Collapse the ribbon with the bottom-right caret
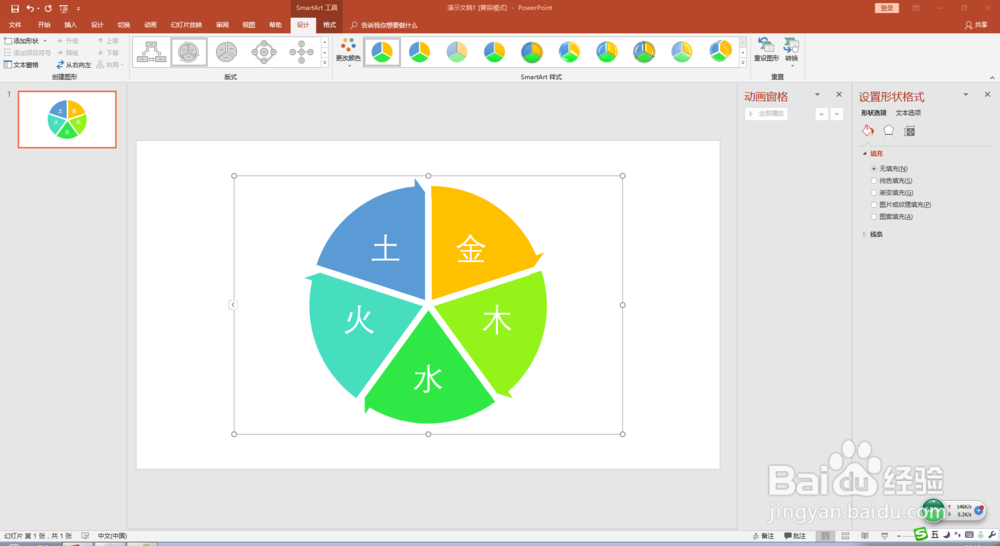This screenshot has height=546, width=1000. coord(992,77)
